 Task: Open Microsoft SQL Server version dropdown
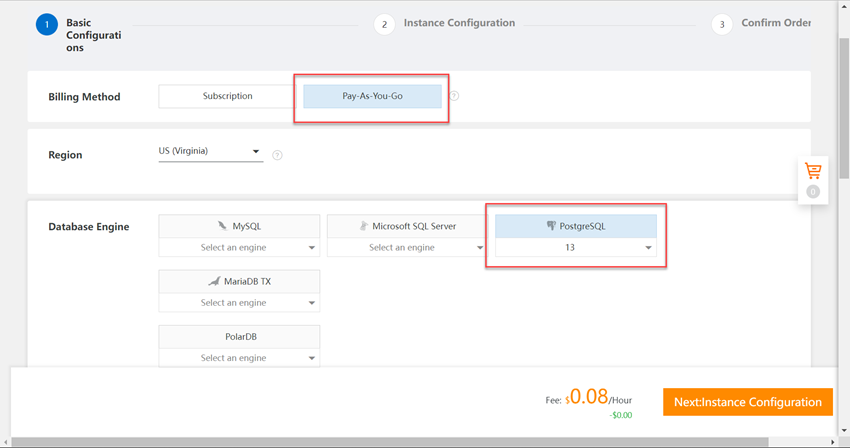coord(408,247)
